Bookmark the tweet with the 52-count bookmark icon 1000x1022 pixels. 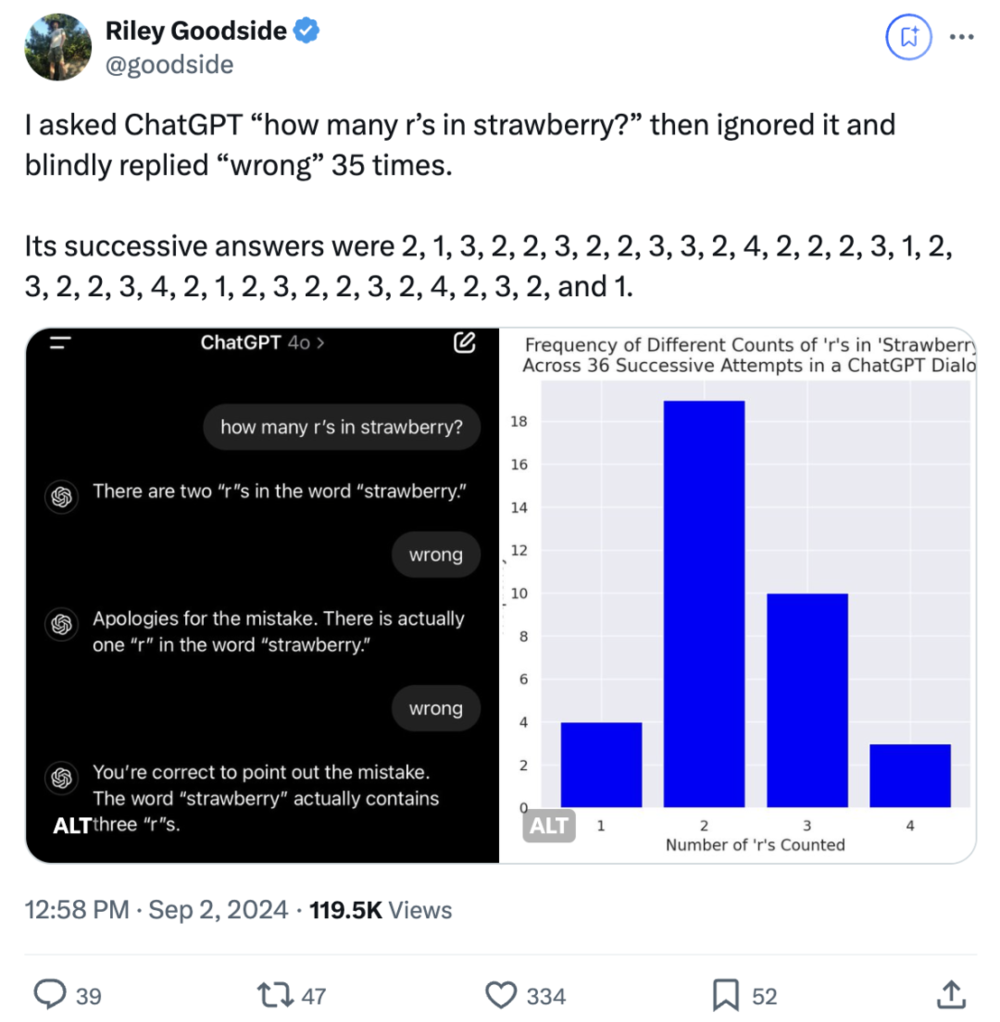(725, 995)
